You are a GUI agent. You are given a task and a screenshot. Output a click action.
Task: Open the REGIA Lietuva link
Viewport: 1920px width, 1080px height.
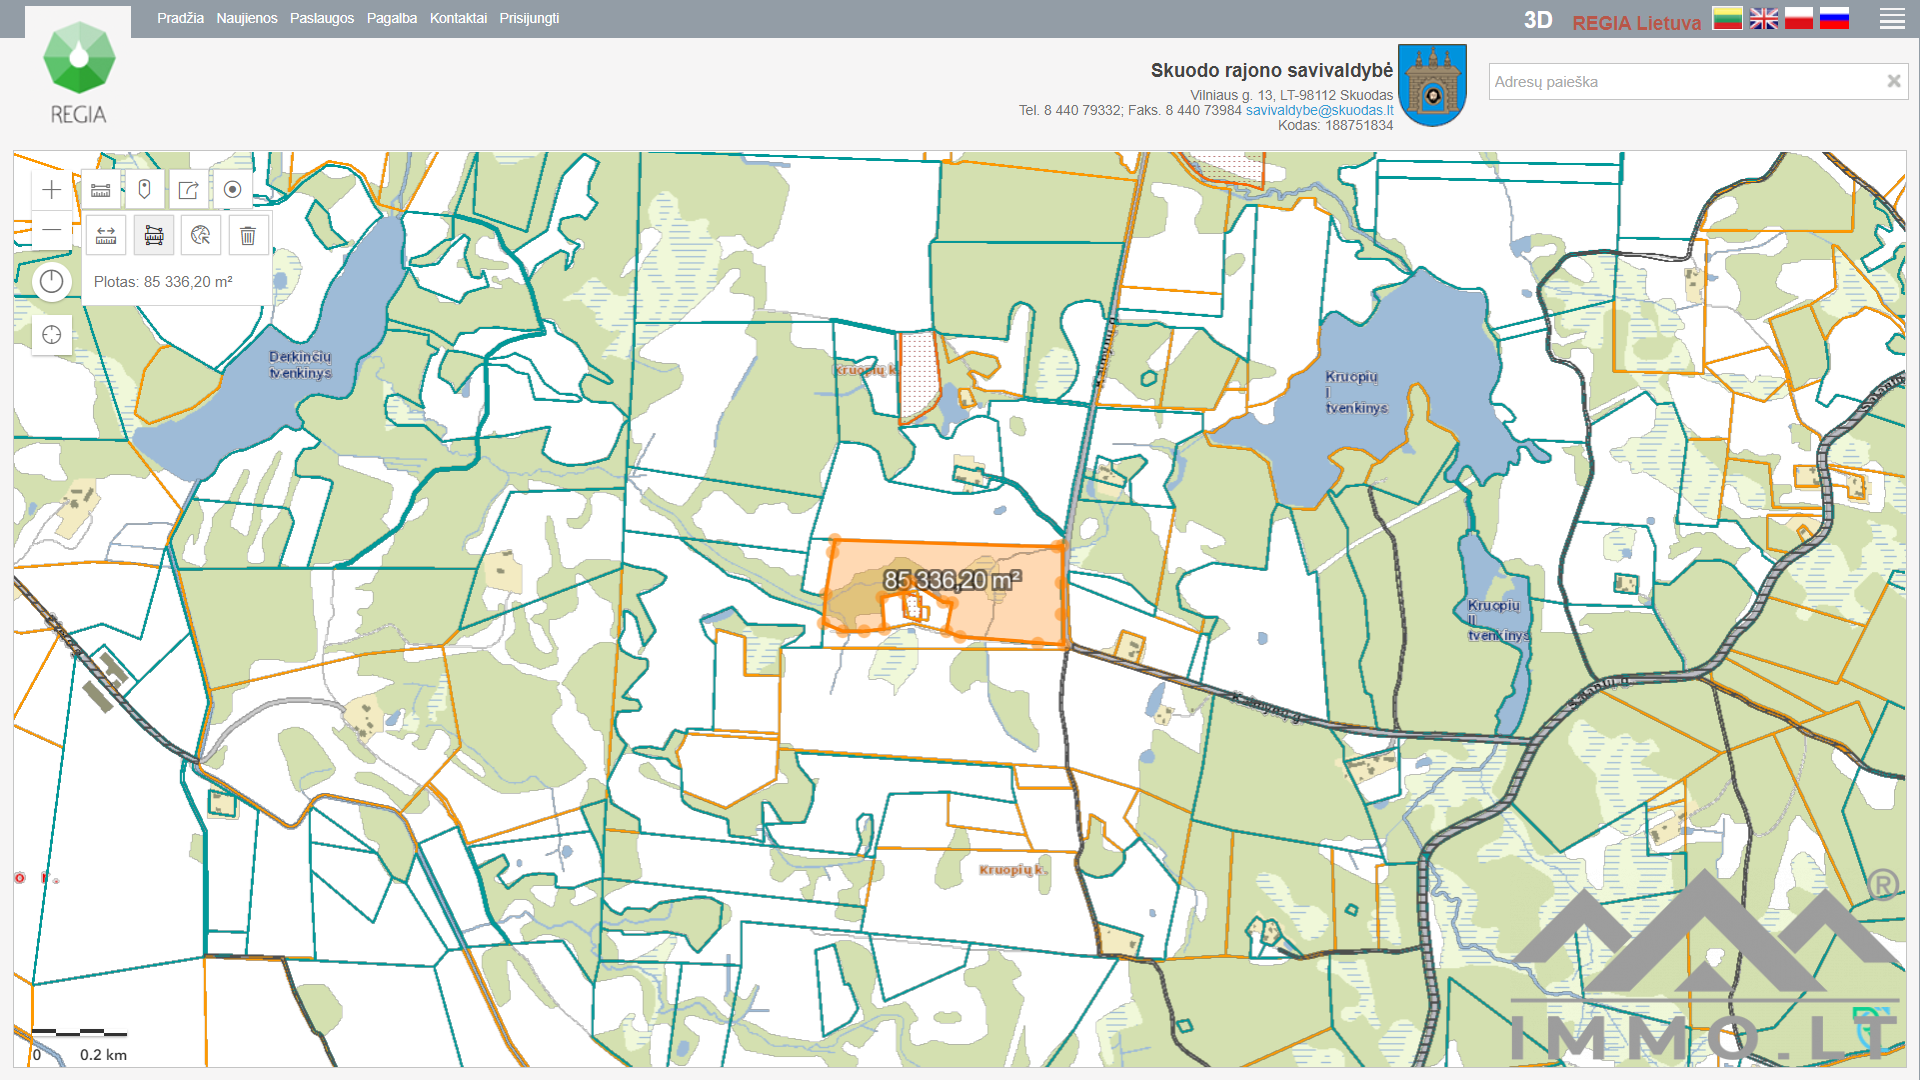point(1636,22)
